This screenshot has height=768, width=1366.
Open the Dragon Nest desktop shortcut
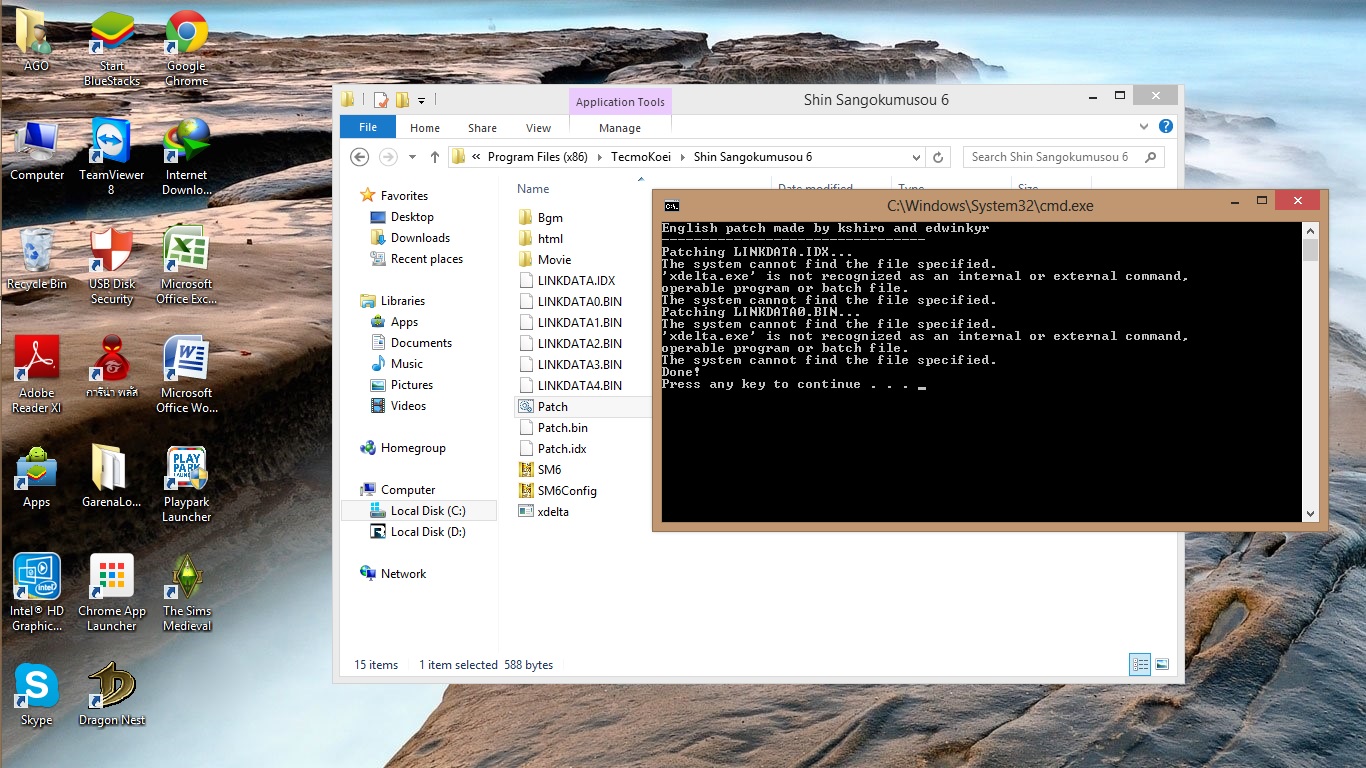tap(112, 688)
